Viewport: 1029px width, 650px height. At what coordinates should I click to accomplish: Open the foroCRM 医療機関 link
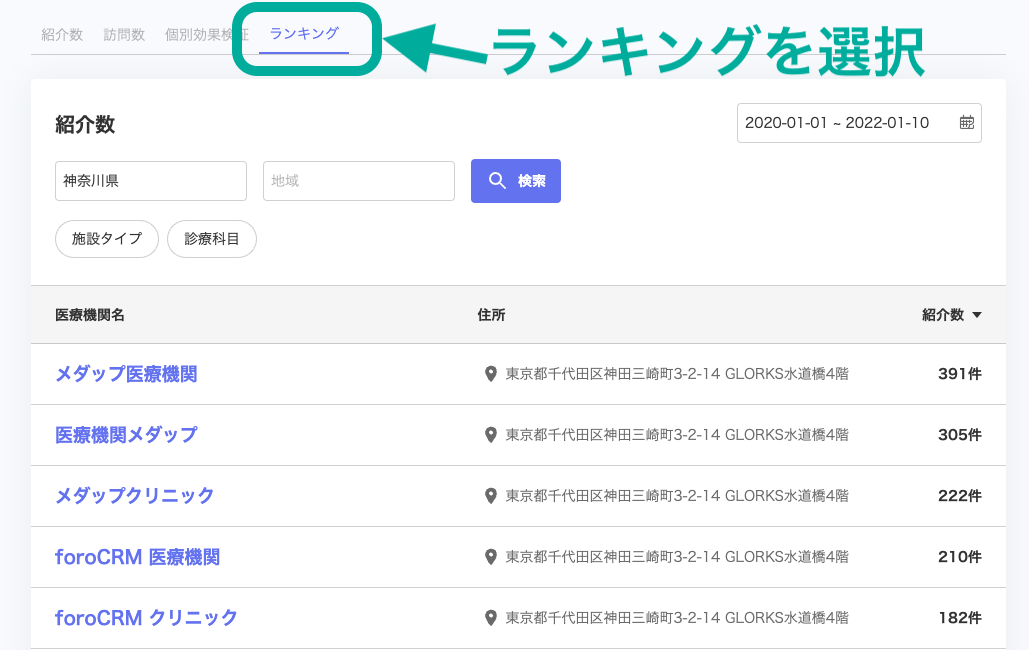(137, 557)
